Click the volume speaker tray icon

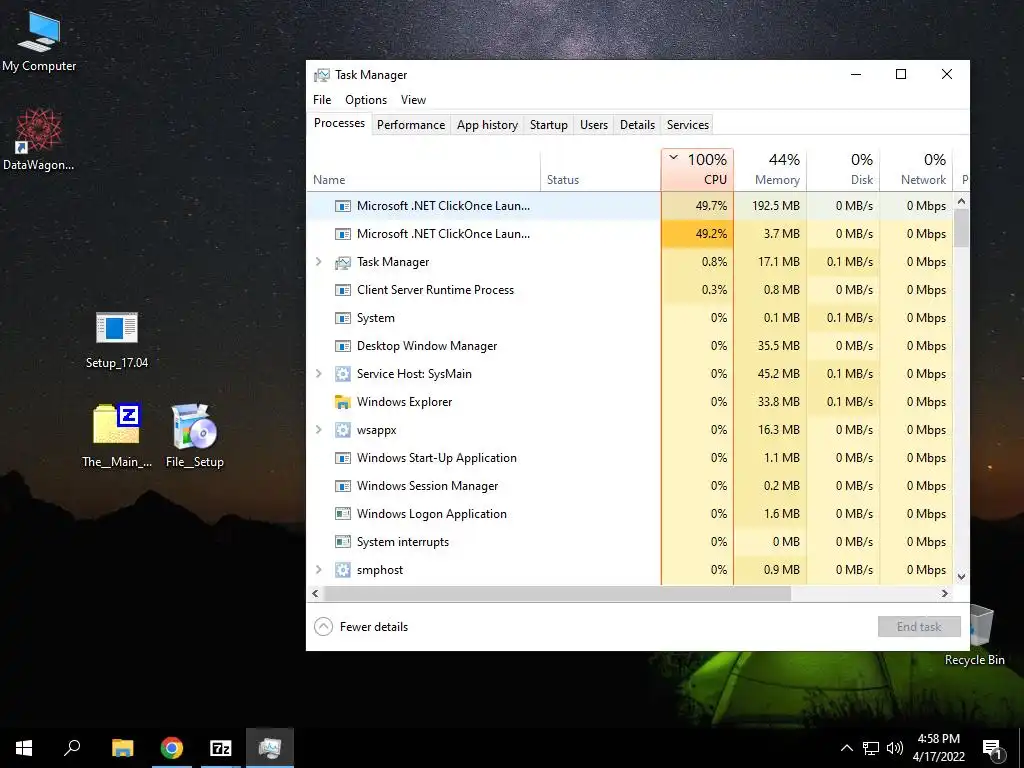click(895, 748)
